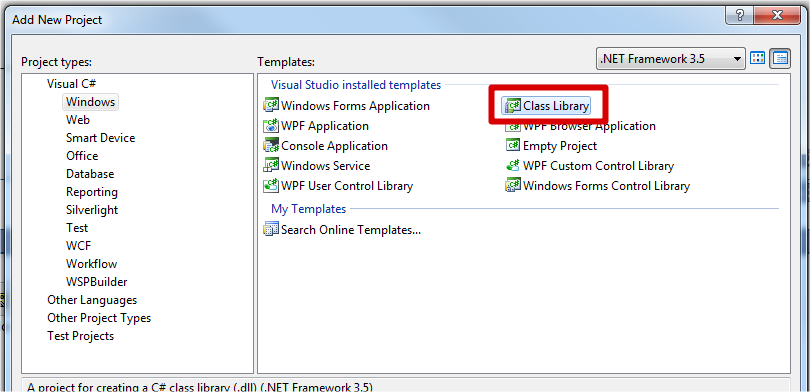Select the WPF User Control Library icon
This screenshot has width=810, height=392.
point(271,186)
